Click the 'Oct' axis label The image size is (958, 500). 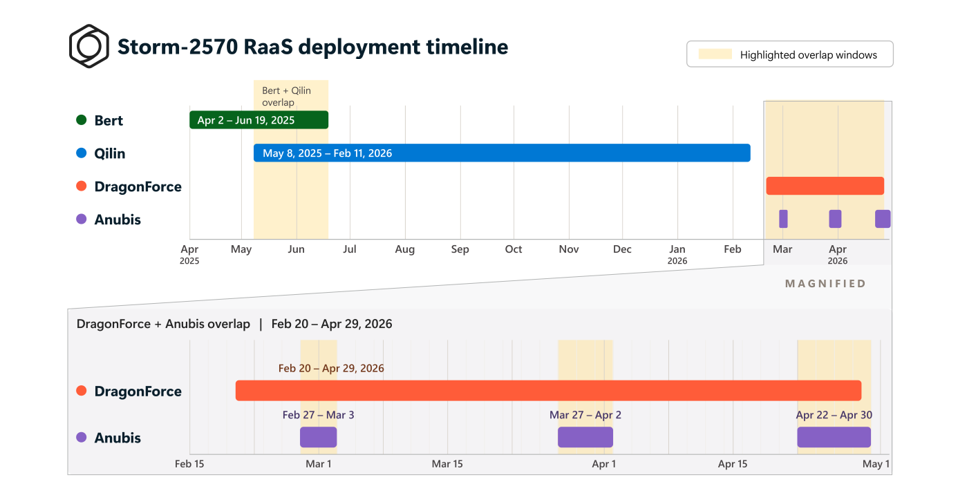click(x=513, y=249)
